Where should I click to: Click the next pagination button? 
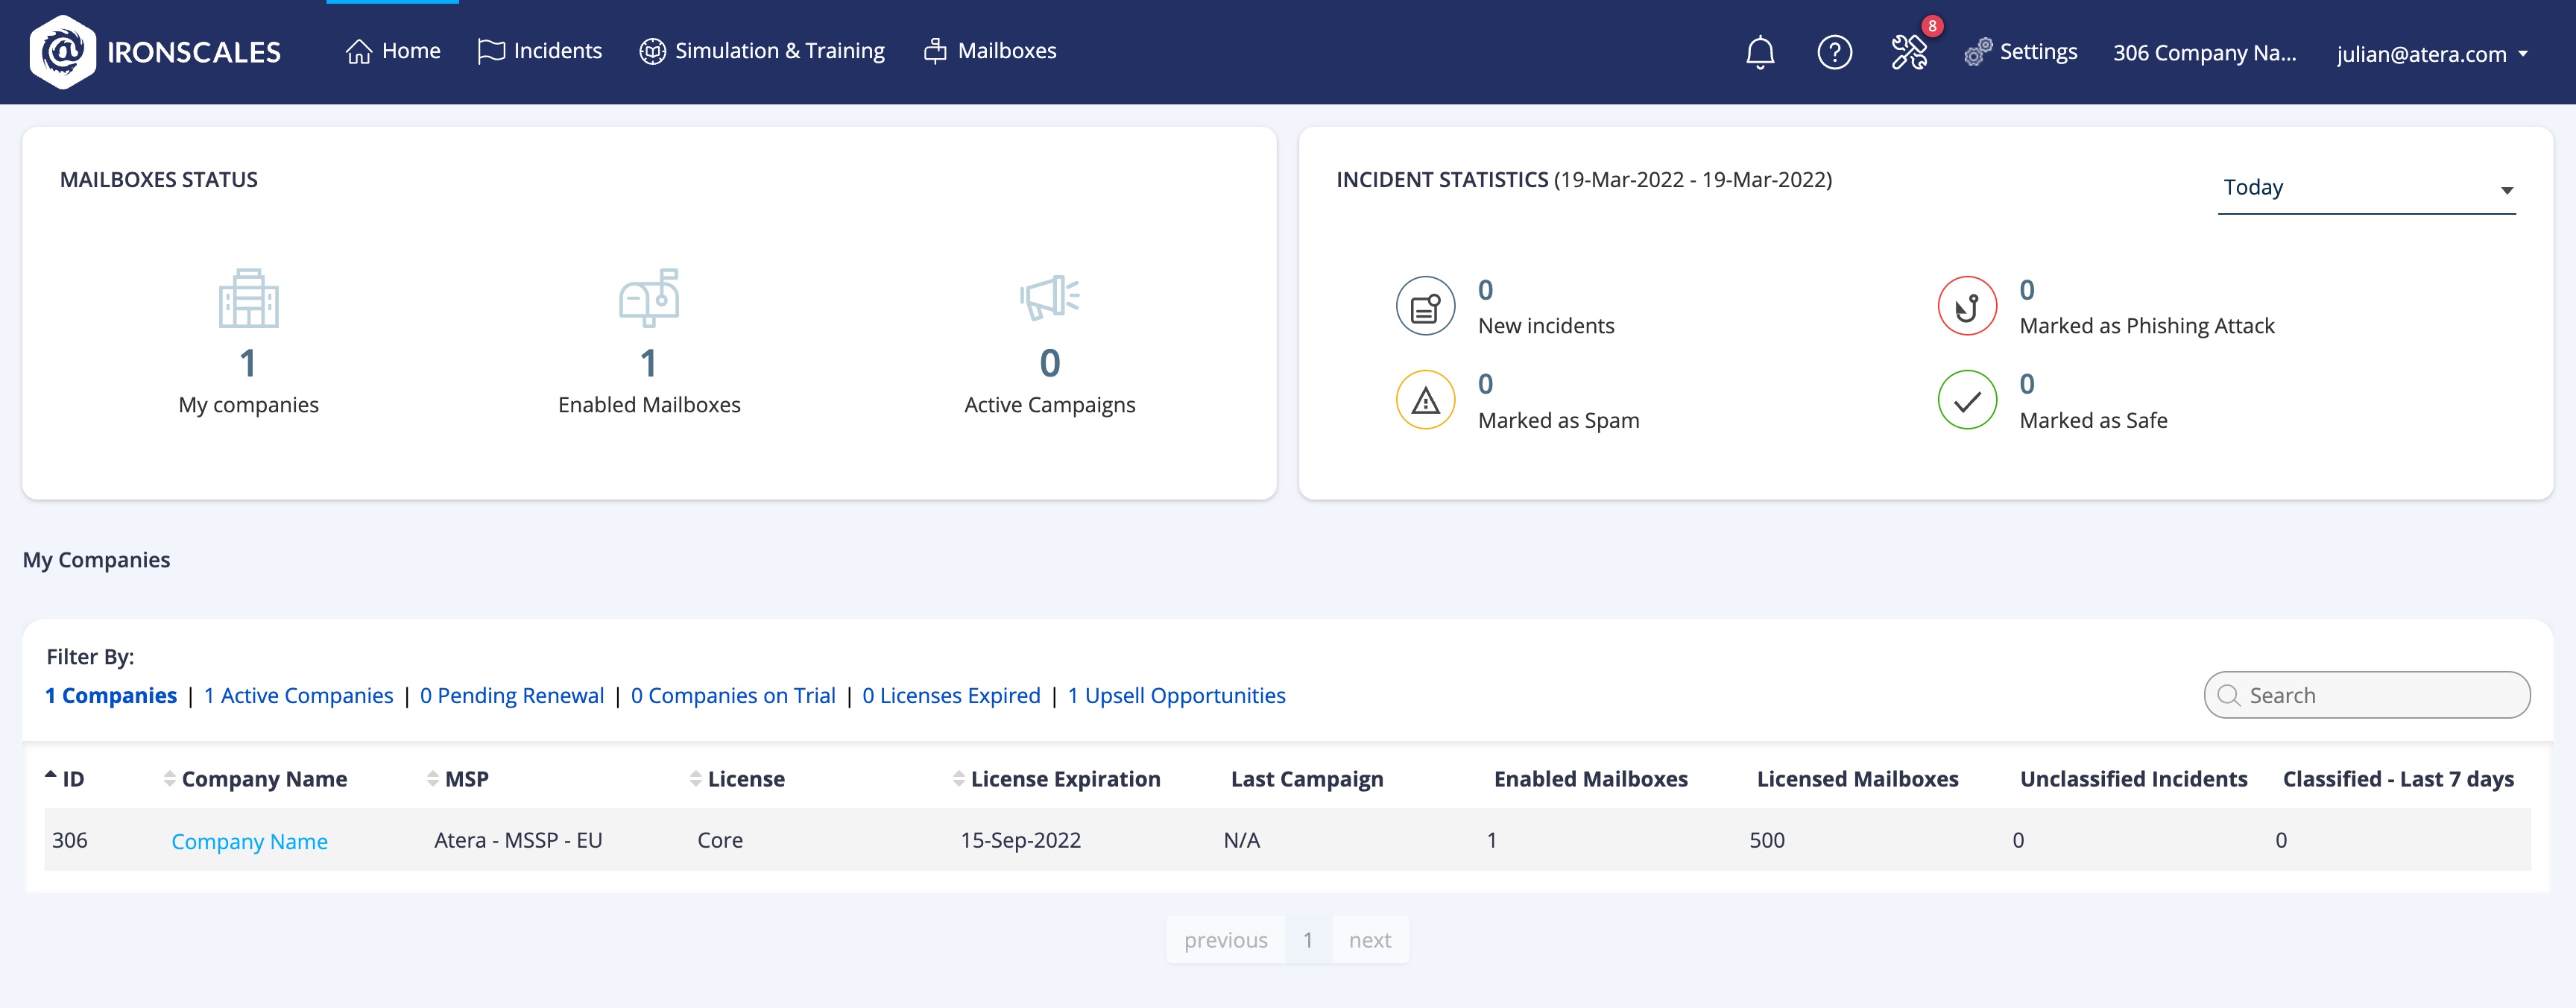1369,940
